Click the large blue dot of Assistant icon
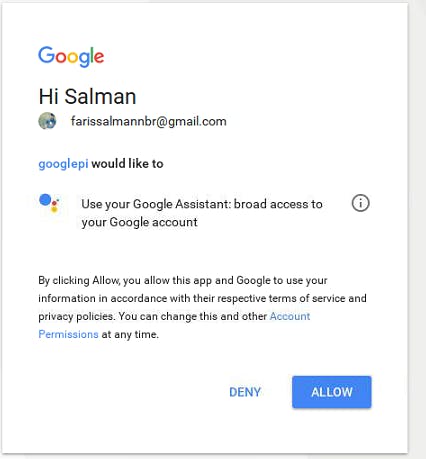The image size is (426, 459). click(x=45, y=200)
